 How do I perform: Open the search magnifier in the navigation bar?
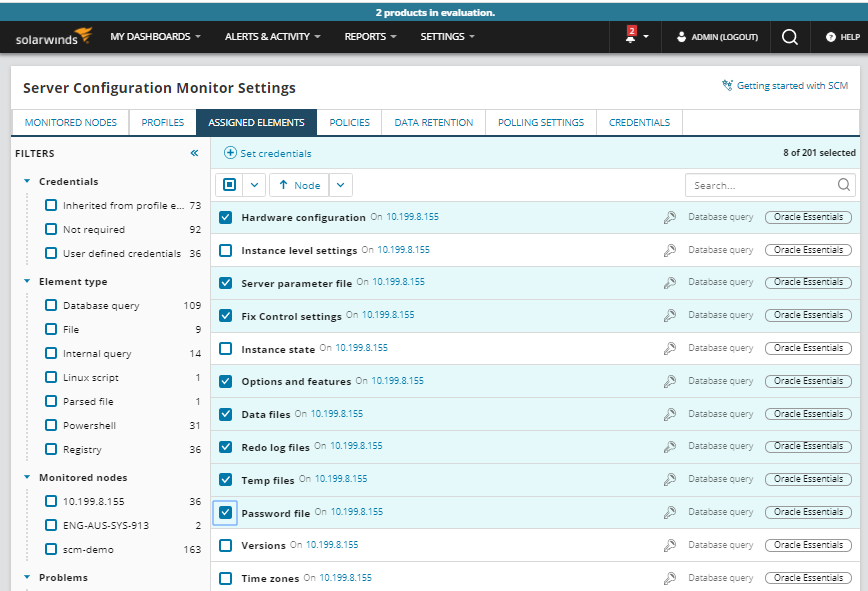pos(789,36)
